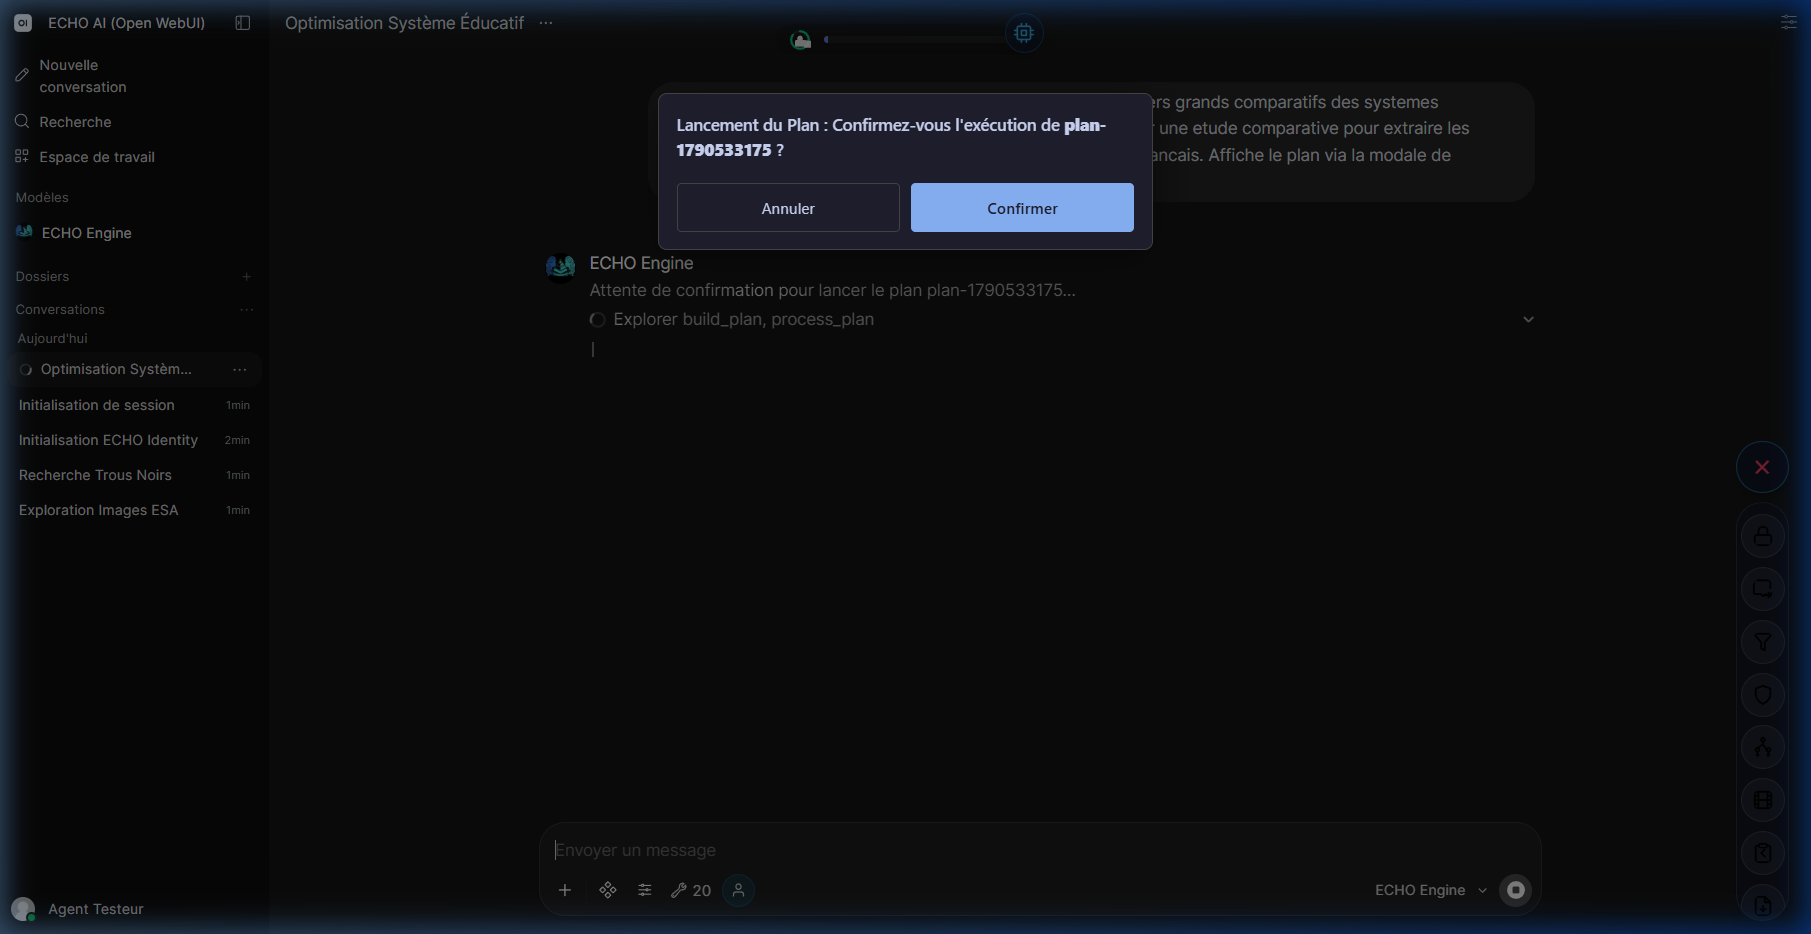
Task: Click the branch fork icon in right toolbar
Action: (1763, 747)
